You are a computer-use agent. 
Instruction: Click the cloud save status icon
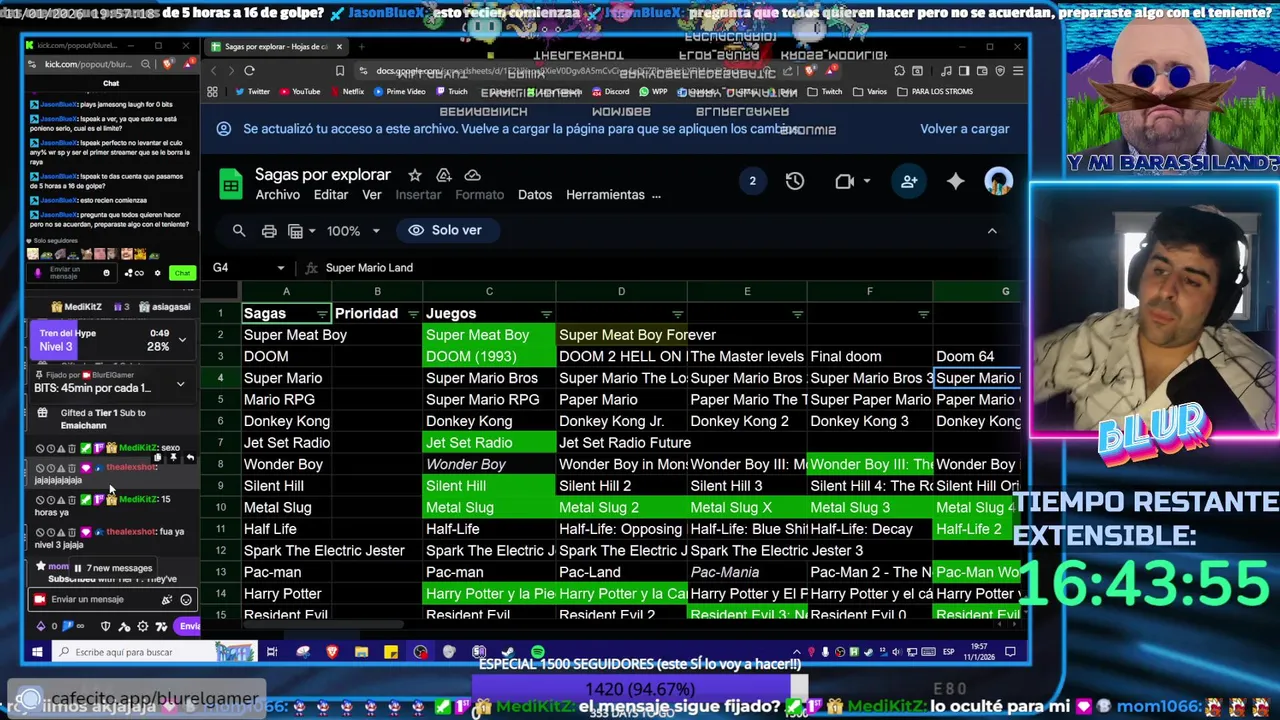point(473,175)
